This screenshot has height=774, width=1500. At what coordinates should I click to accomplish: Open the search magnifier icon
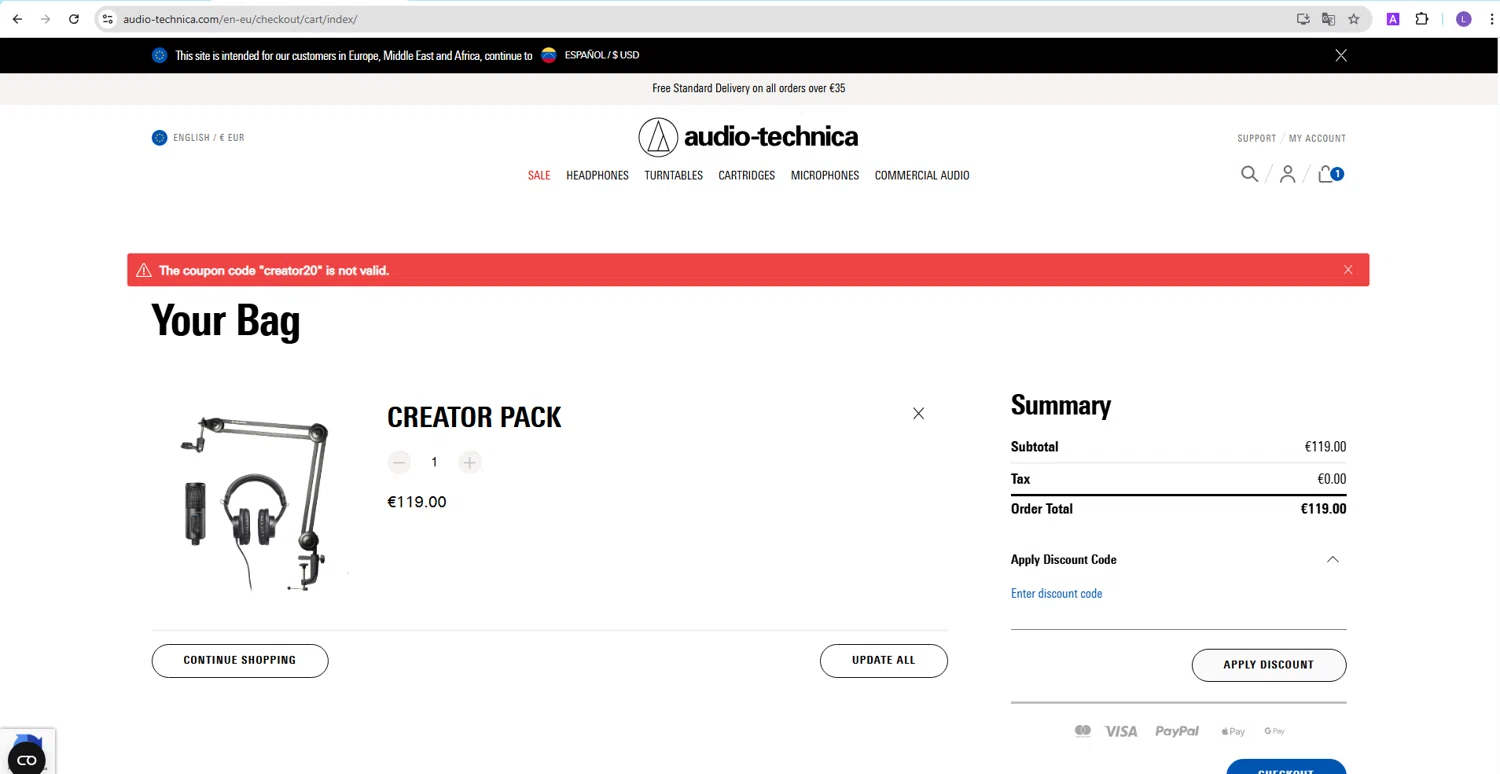coord(1249,174)
